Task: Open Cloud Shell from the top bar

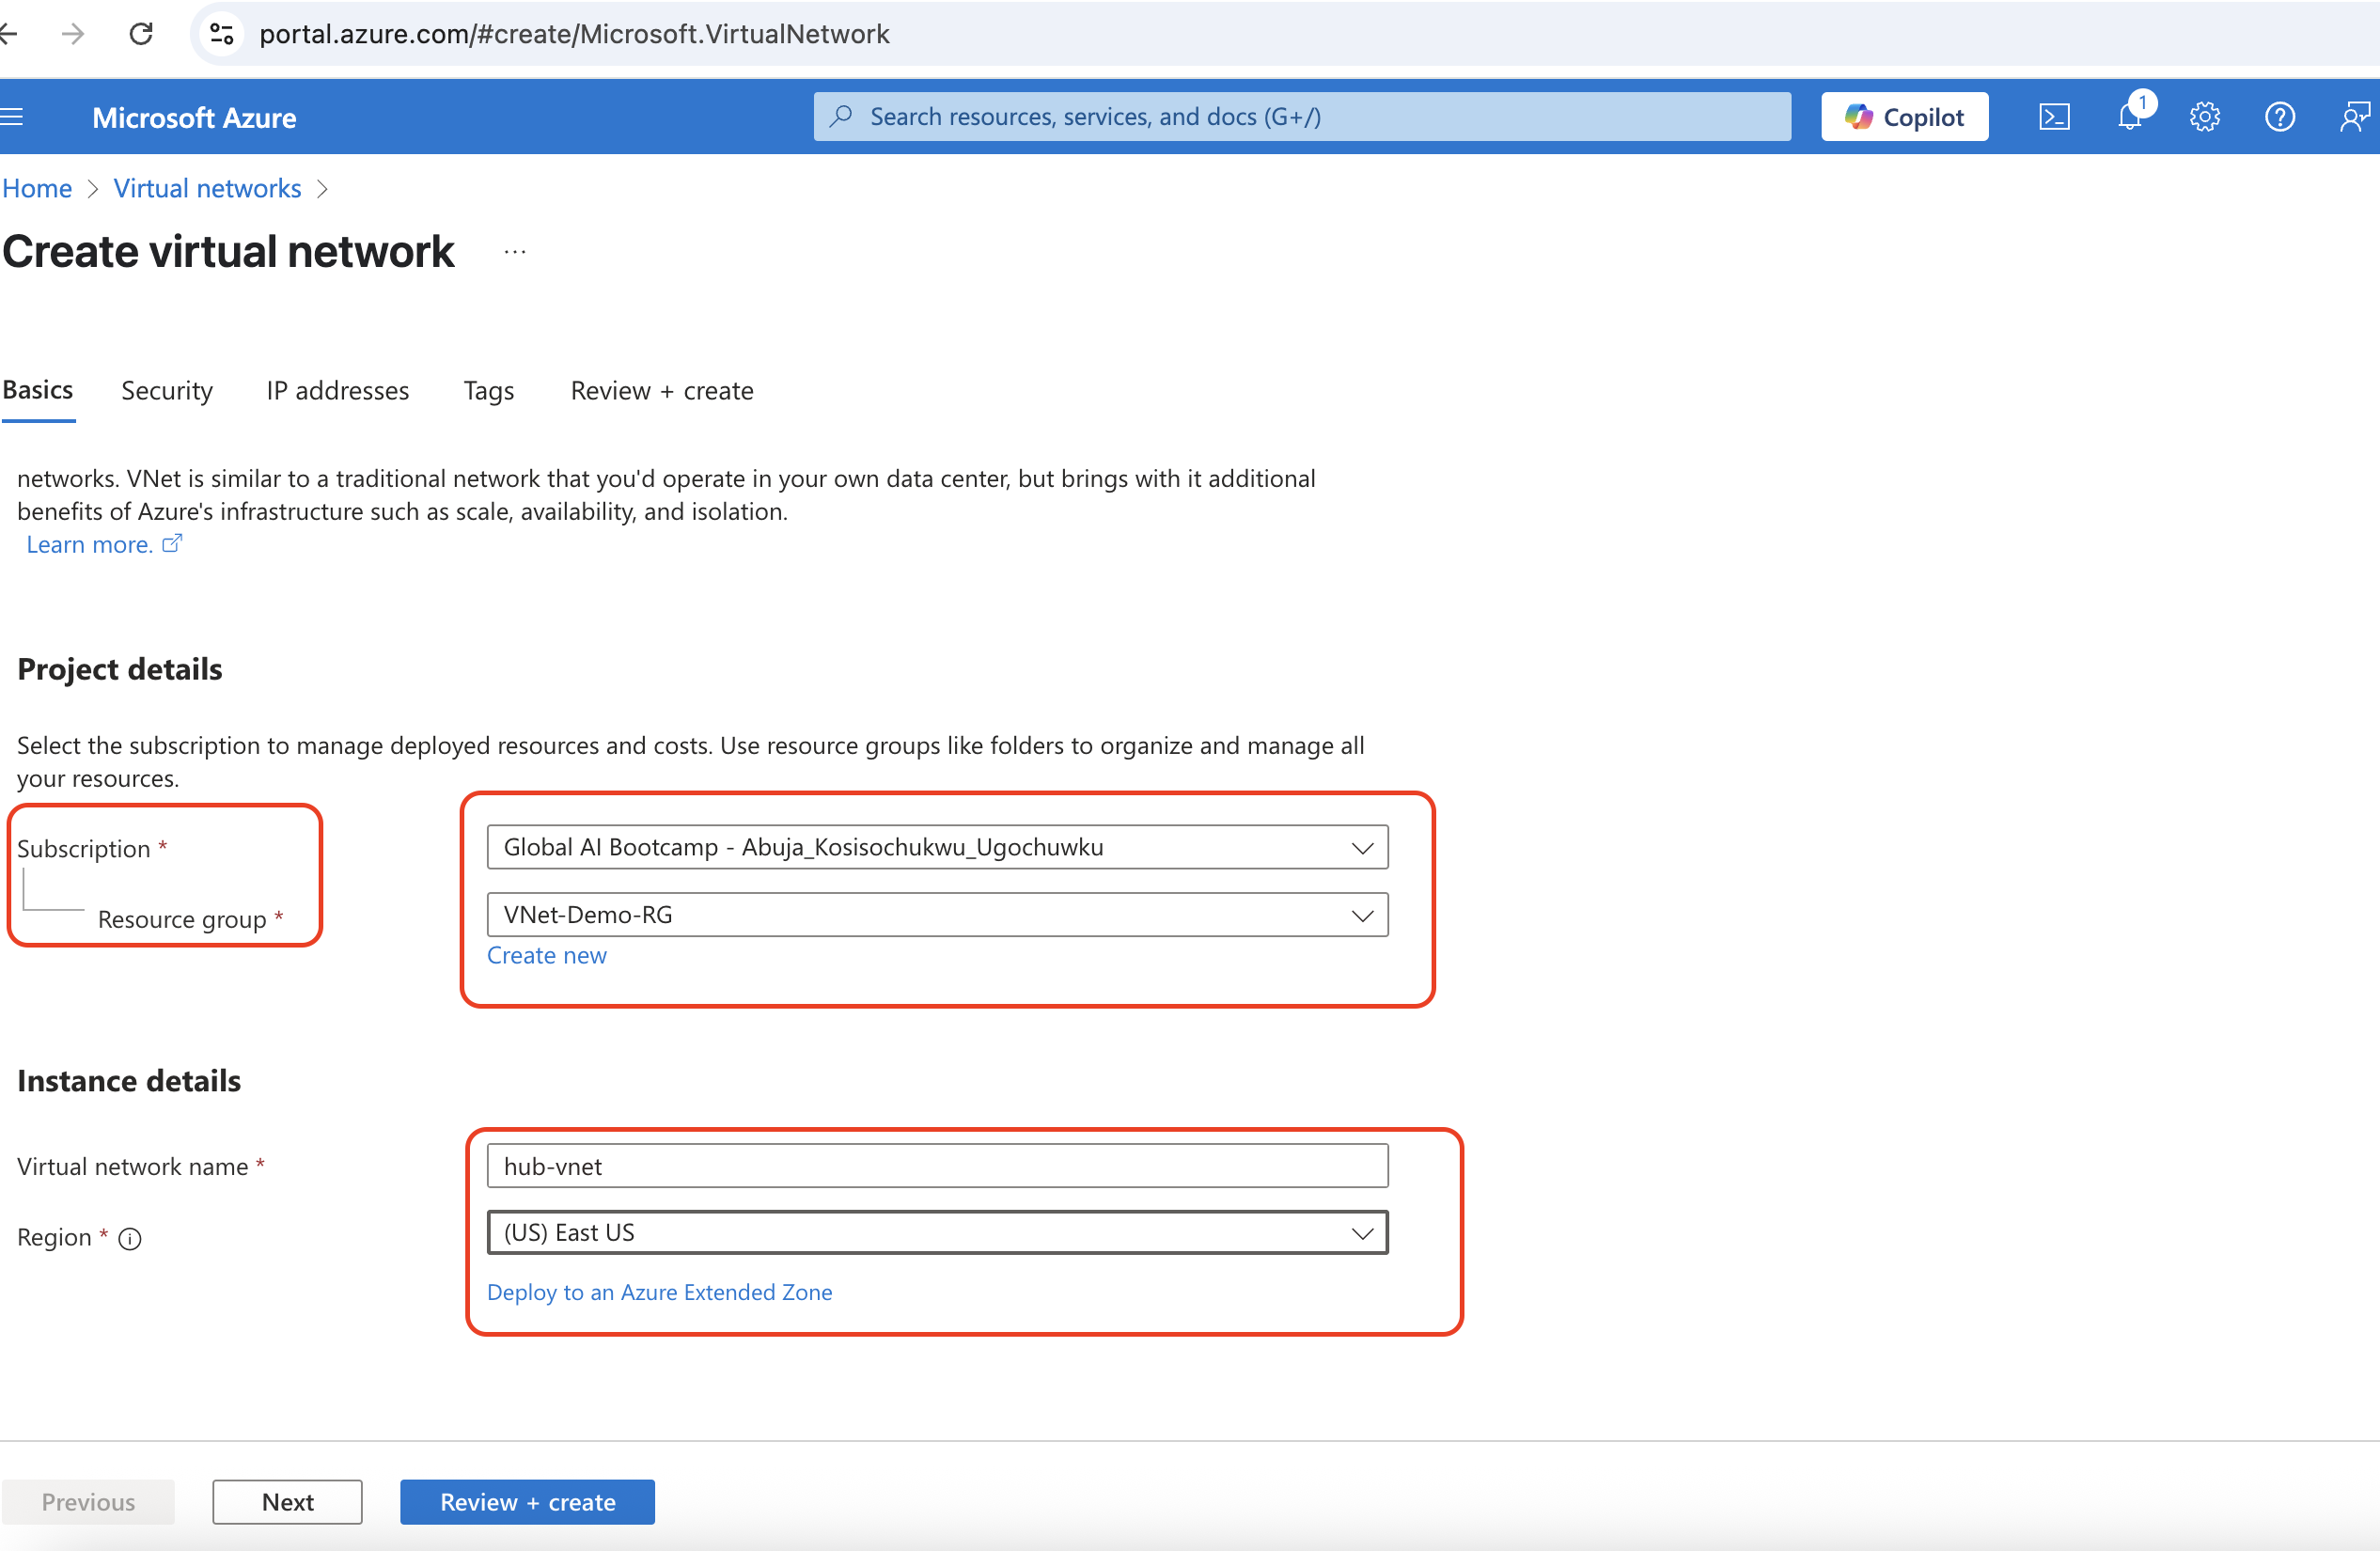Action: 2054,117
